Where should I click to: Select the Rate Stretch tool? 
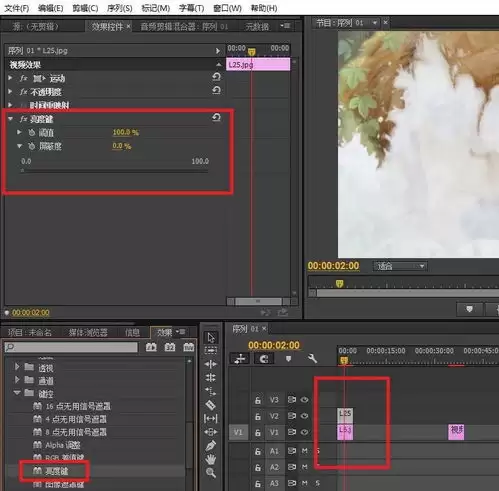211,391
